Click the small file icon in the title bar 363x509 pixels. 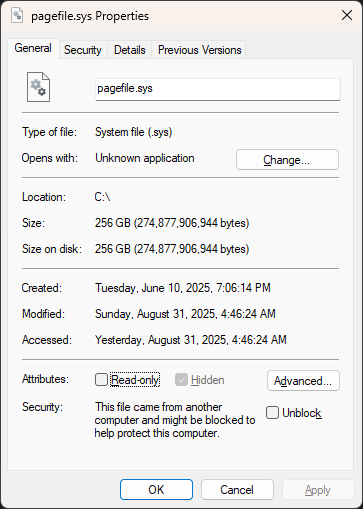(x=17, y=15)
